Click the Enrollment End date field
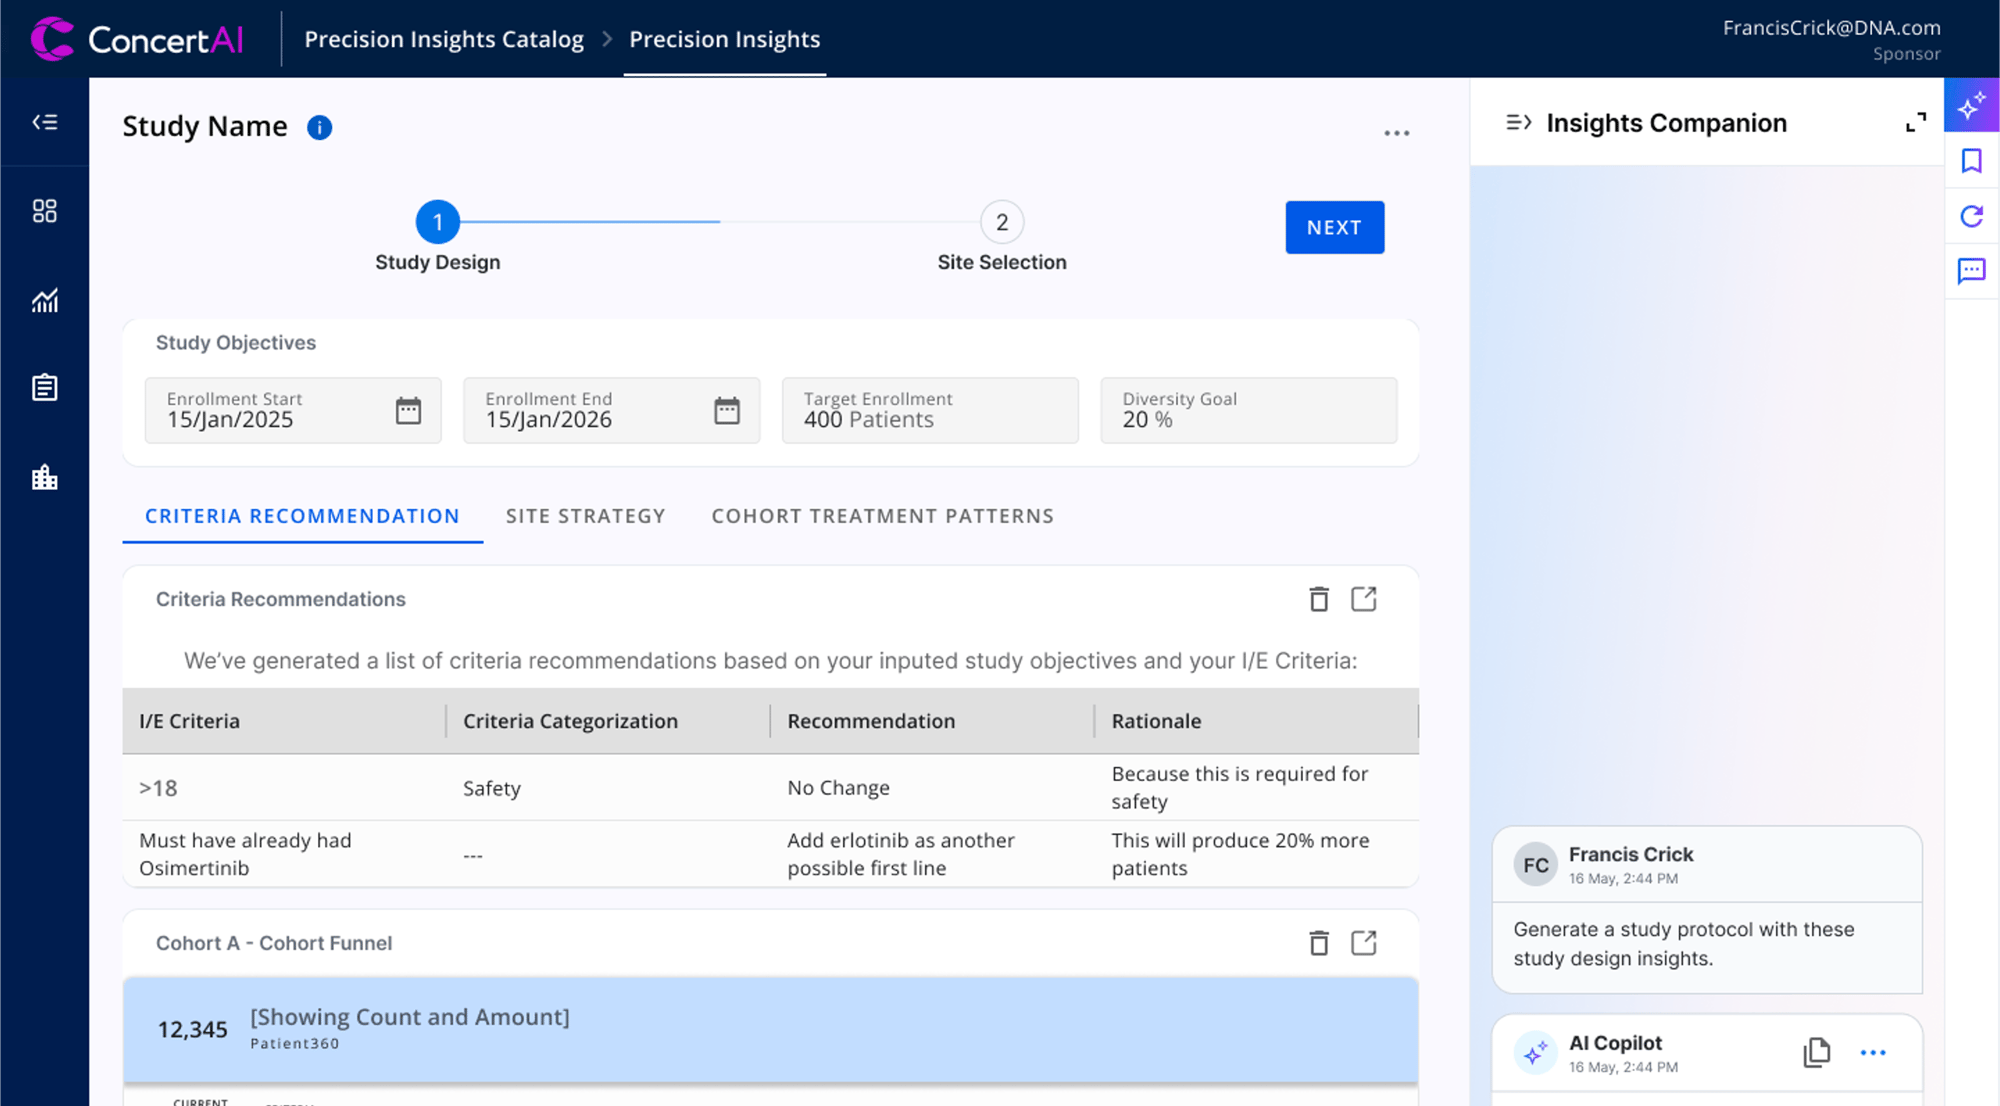The width and height of the screenshot is (2000, 1106). pos(611,410)
